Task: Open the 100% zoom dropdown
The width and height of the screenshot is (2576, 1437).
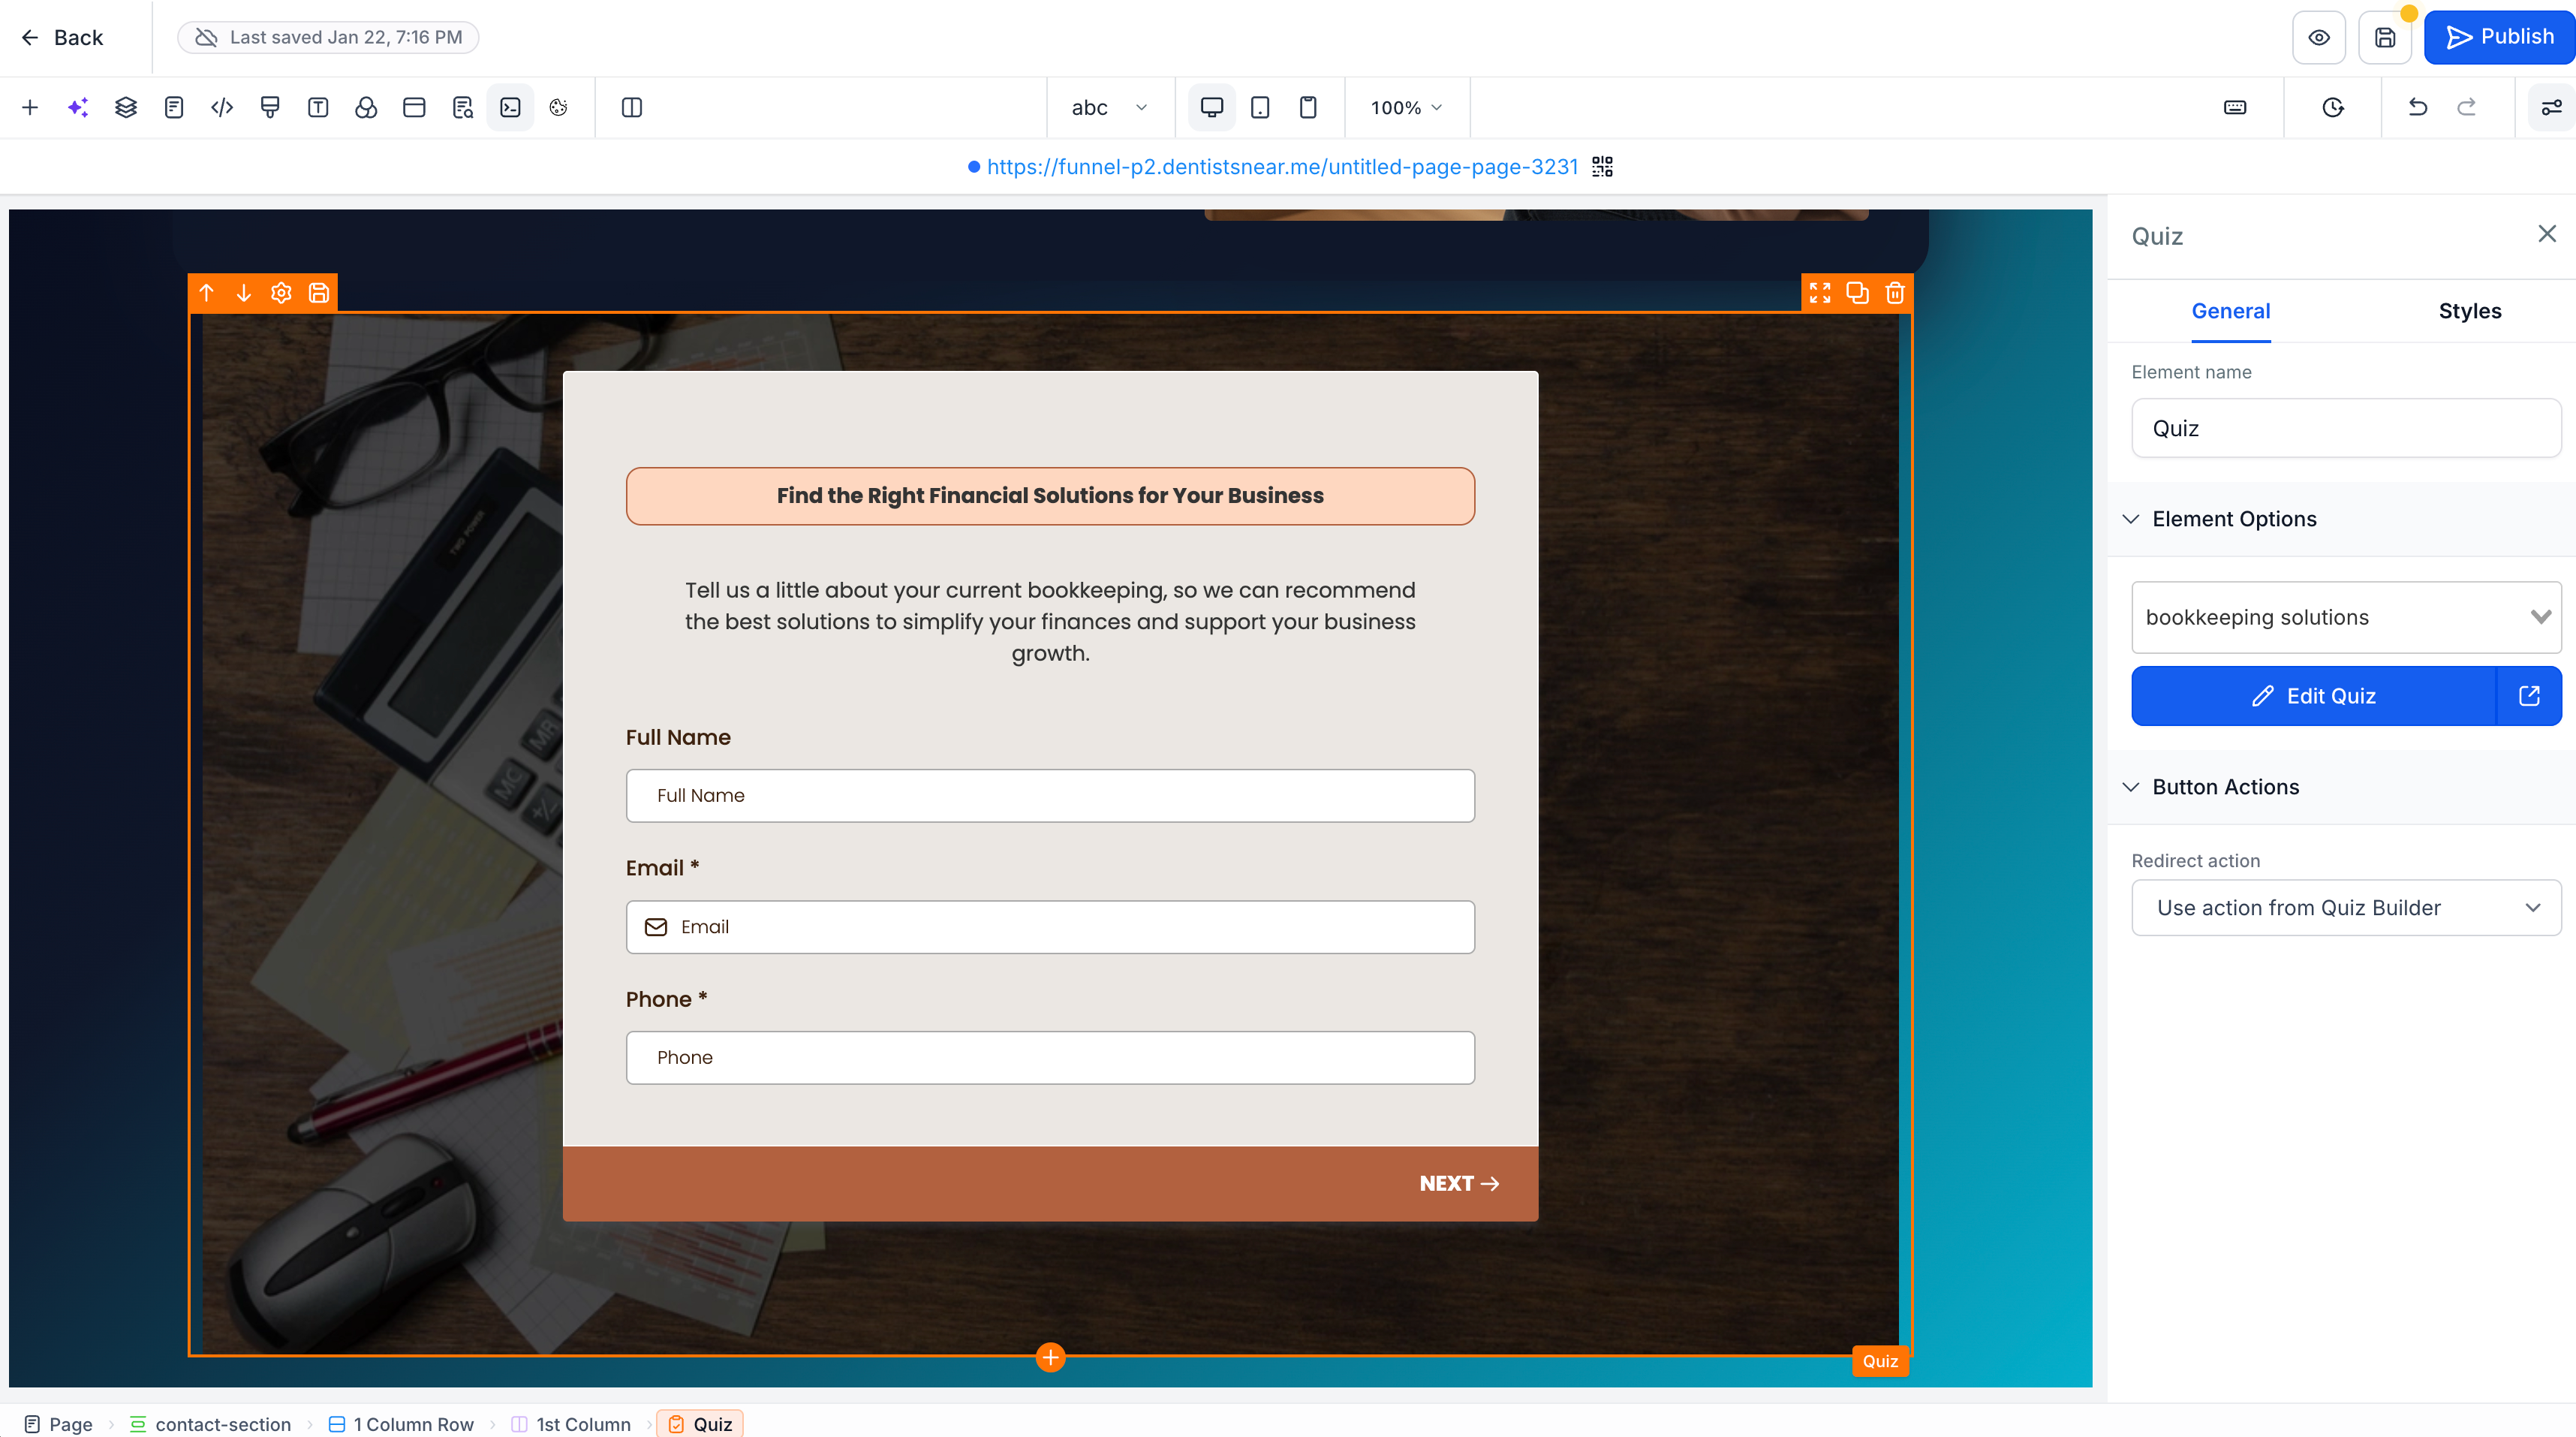Action: pyautogui.click(x=1406, y=108)
